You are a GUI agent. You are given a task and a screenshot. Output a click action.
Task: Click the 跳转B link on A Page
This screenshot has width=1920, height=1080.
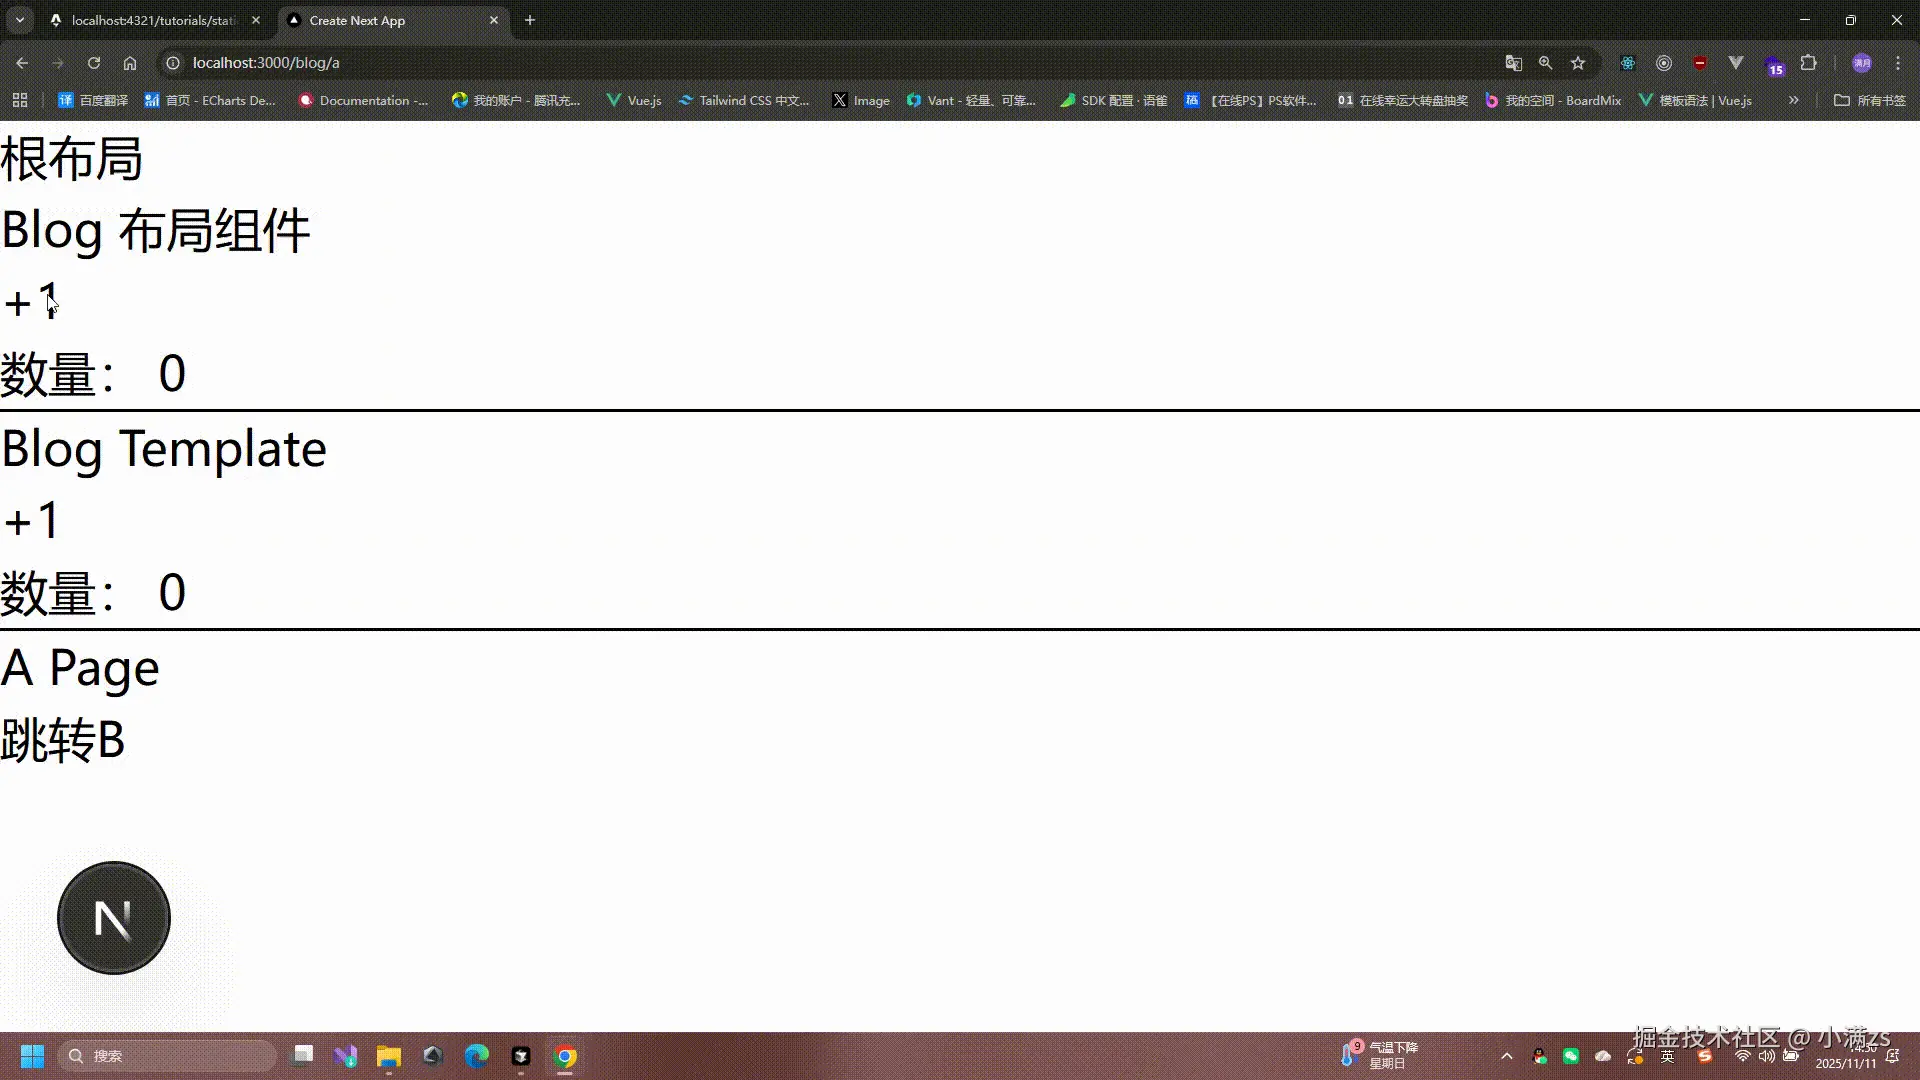pos(63,740)
